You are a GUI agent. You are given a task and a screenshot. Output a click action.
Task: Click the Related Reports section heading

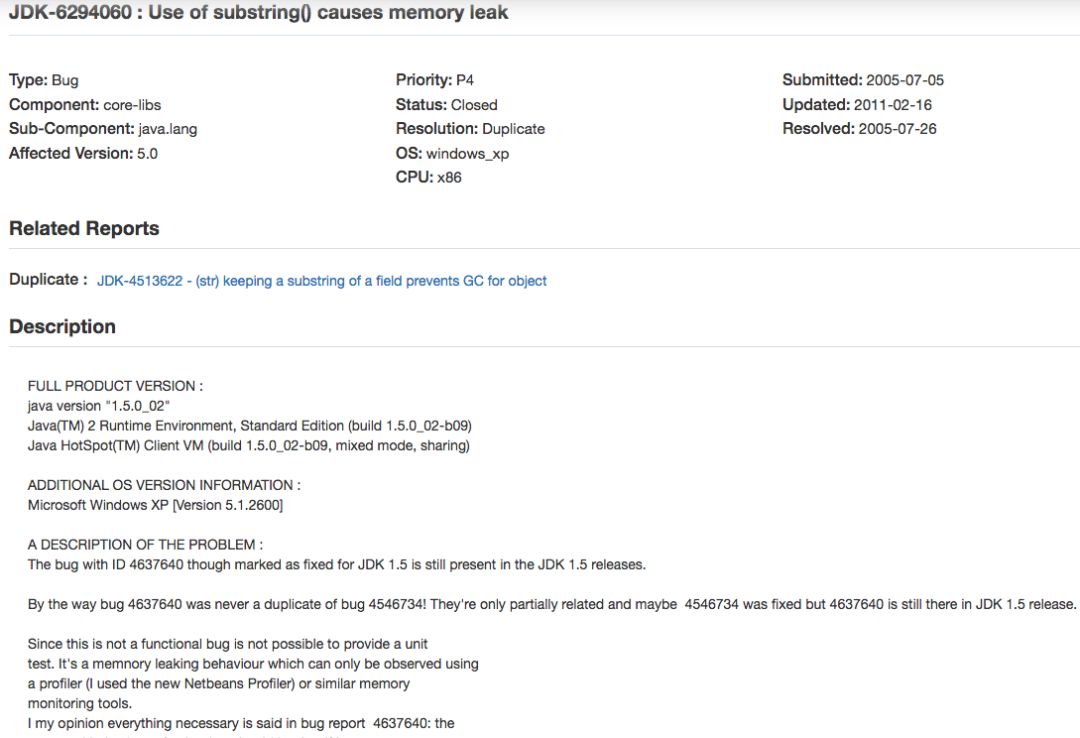pos(84,229)
